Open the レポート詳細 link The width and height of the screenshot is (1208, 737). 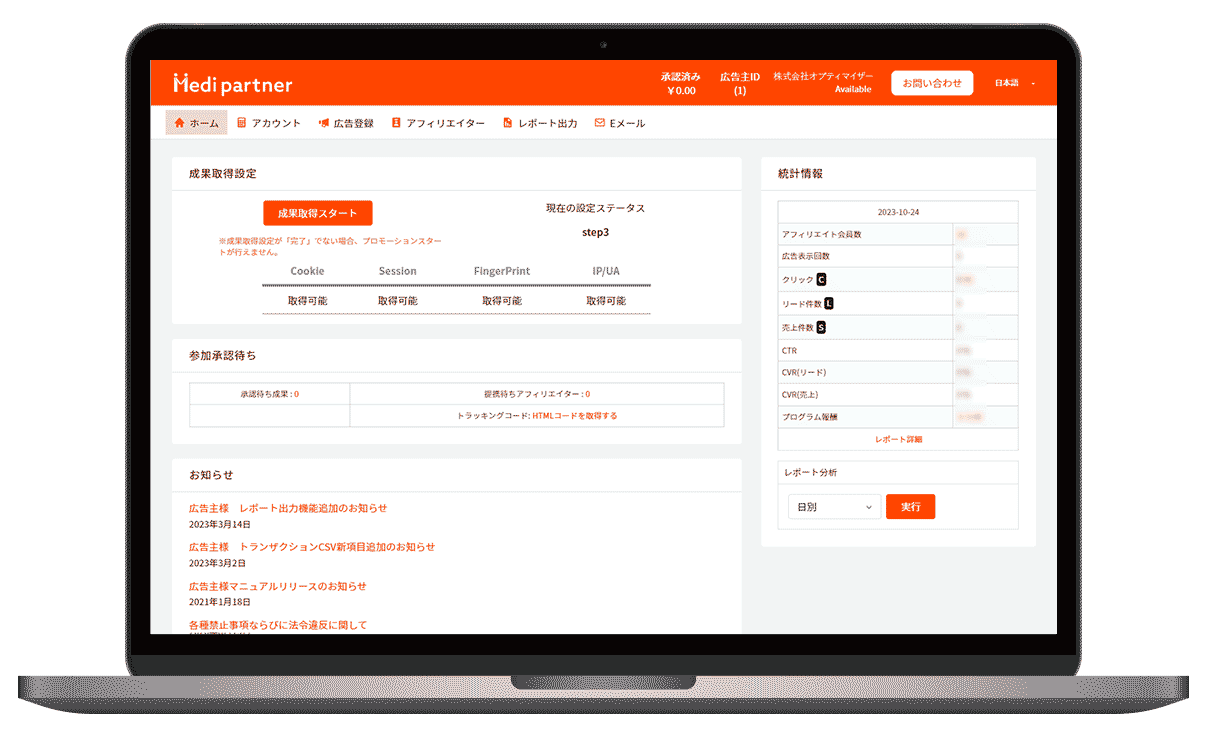pos(898,439)
